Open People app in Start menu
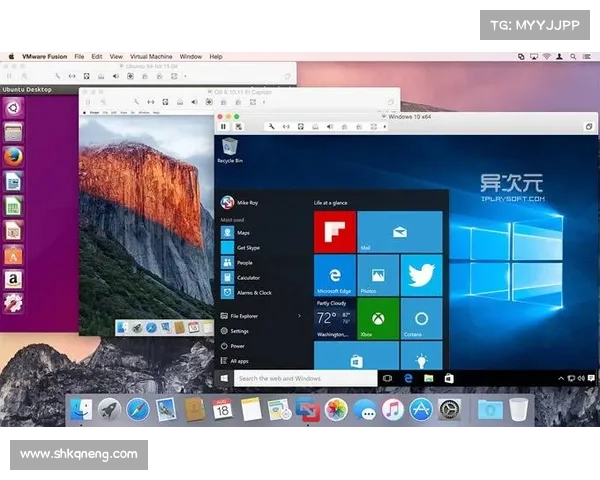This screenshot has height=480, width=600. point(237,263)
